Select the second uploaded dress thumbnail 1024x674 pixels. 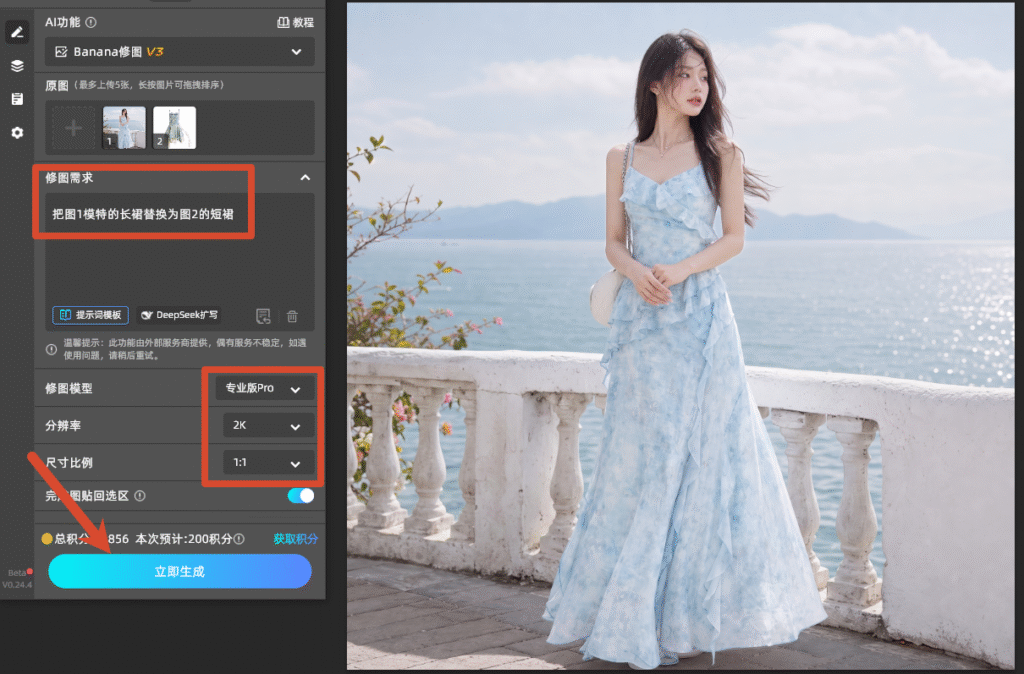(x=174, y=127)
